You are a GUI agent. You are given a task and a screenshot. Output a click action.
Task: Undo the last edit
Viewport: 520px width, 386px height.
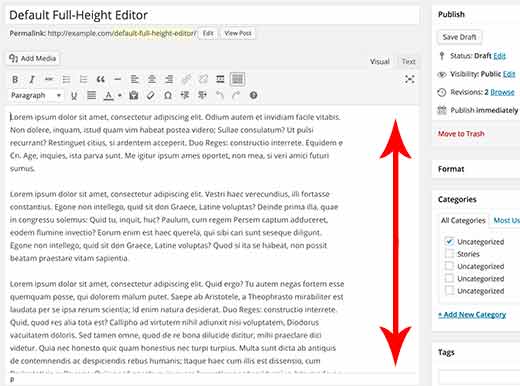pos(219,96)
